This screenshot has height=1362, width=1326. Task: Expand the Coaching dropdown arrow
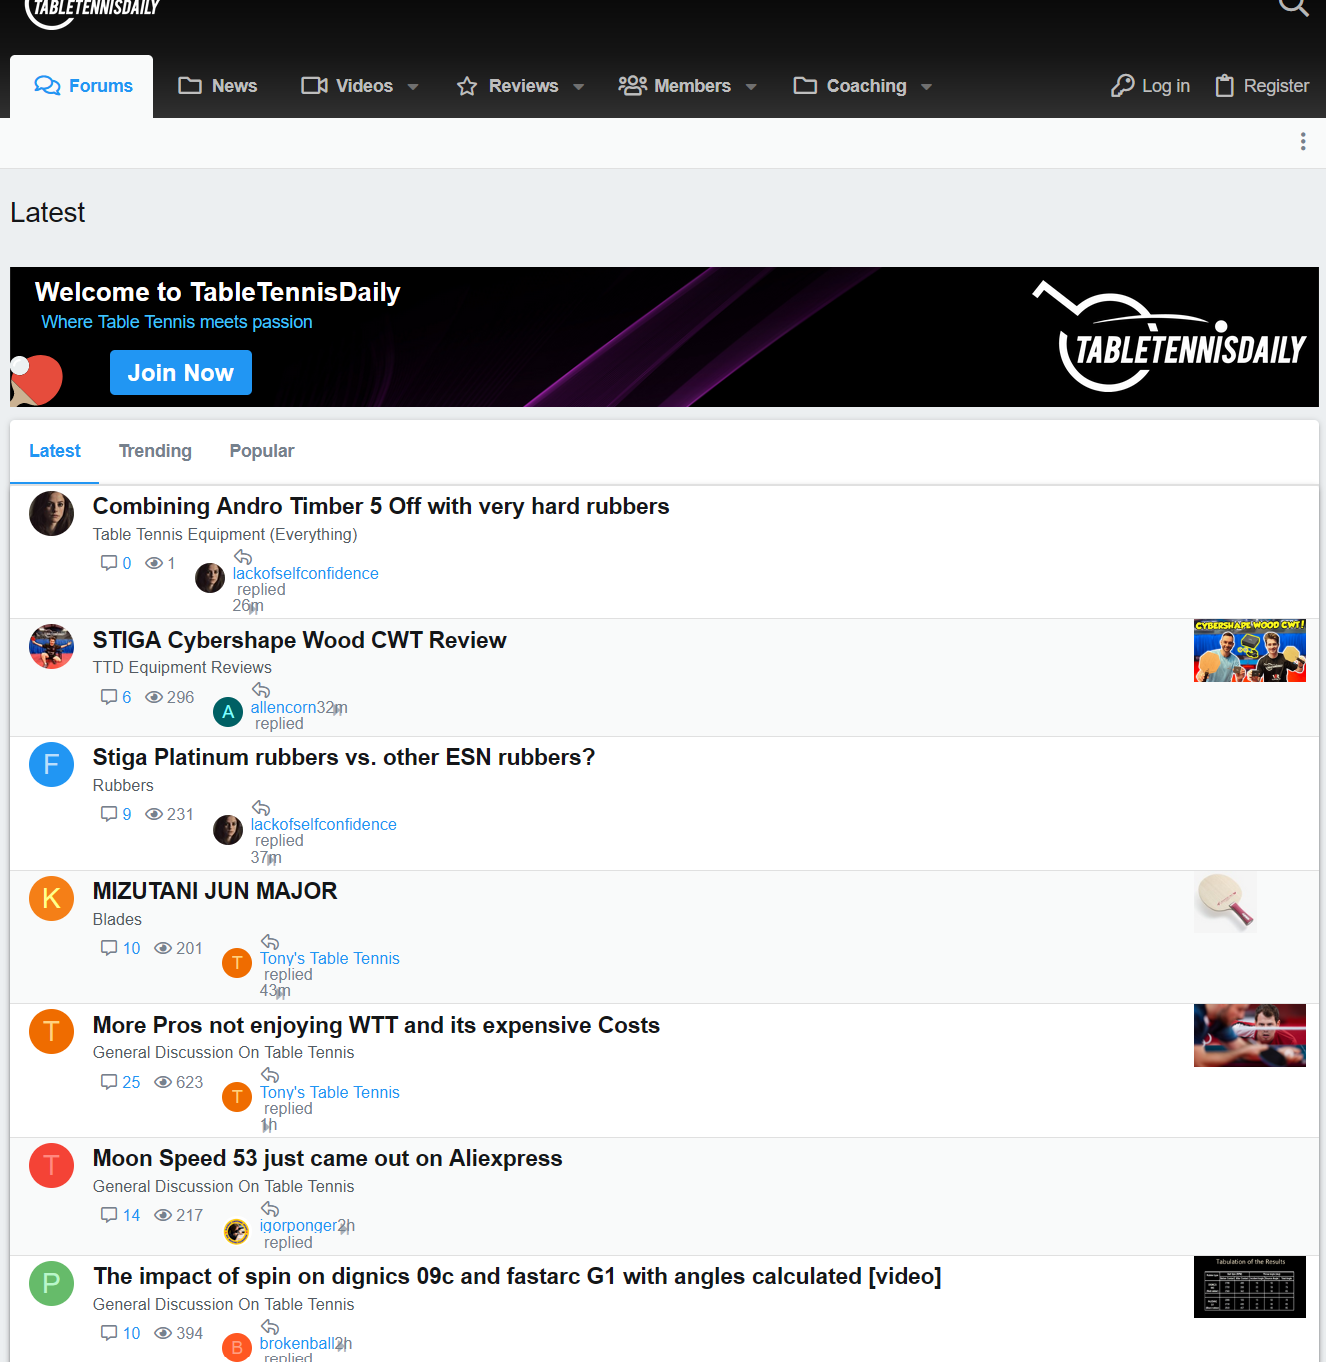click(x=926, y=87)
